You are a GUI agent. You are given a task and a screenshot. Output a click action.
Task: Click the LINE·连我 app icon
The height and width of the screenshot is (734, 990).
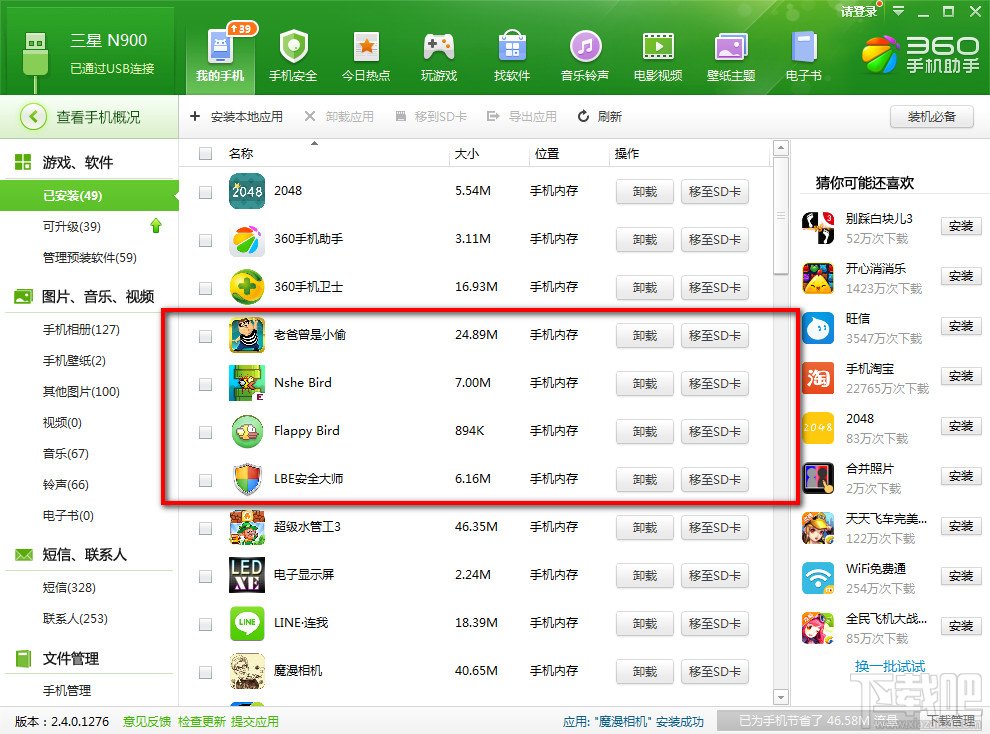click(247, 624)
